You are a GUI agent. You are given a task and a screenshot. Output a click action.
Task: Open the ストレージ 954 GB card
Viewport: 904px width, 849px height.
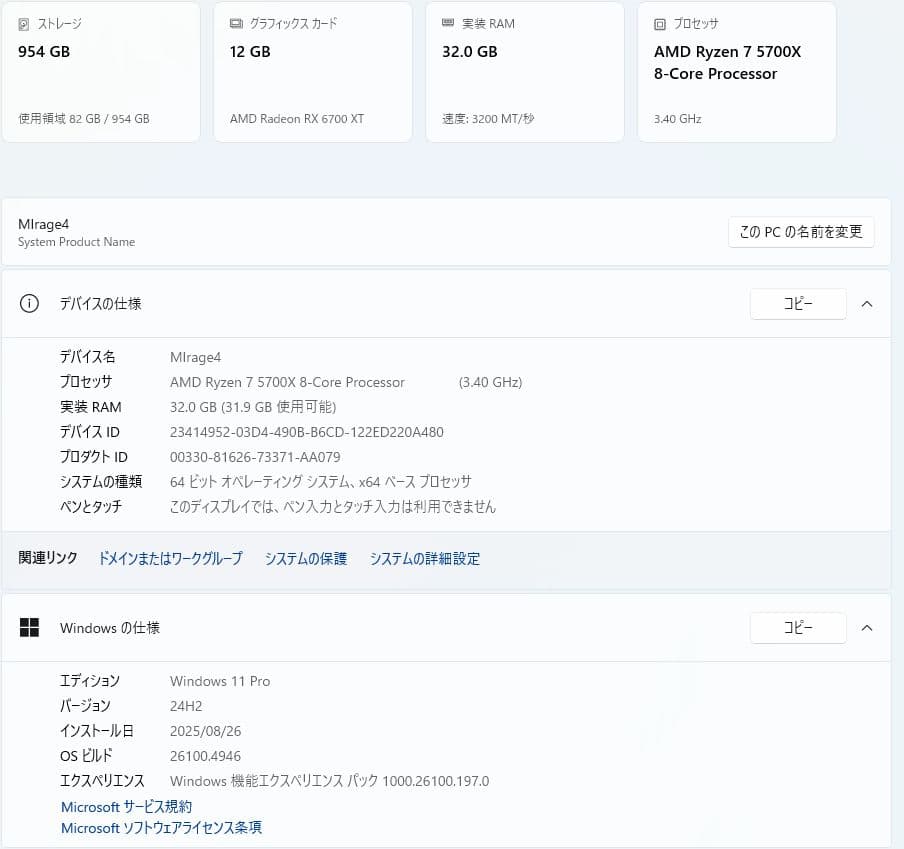tap(100, 72)
